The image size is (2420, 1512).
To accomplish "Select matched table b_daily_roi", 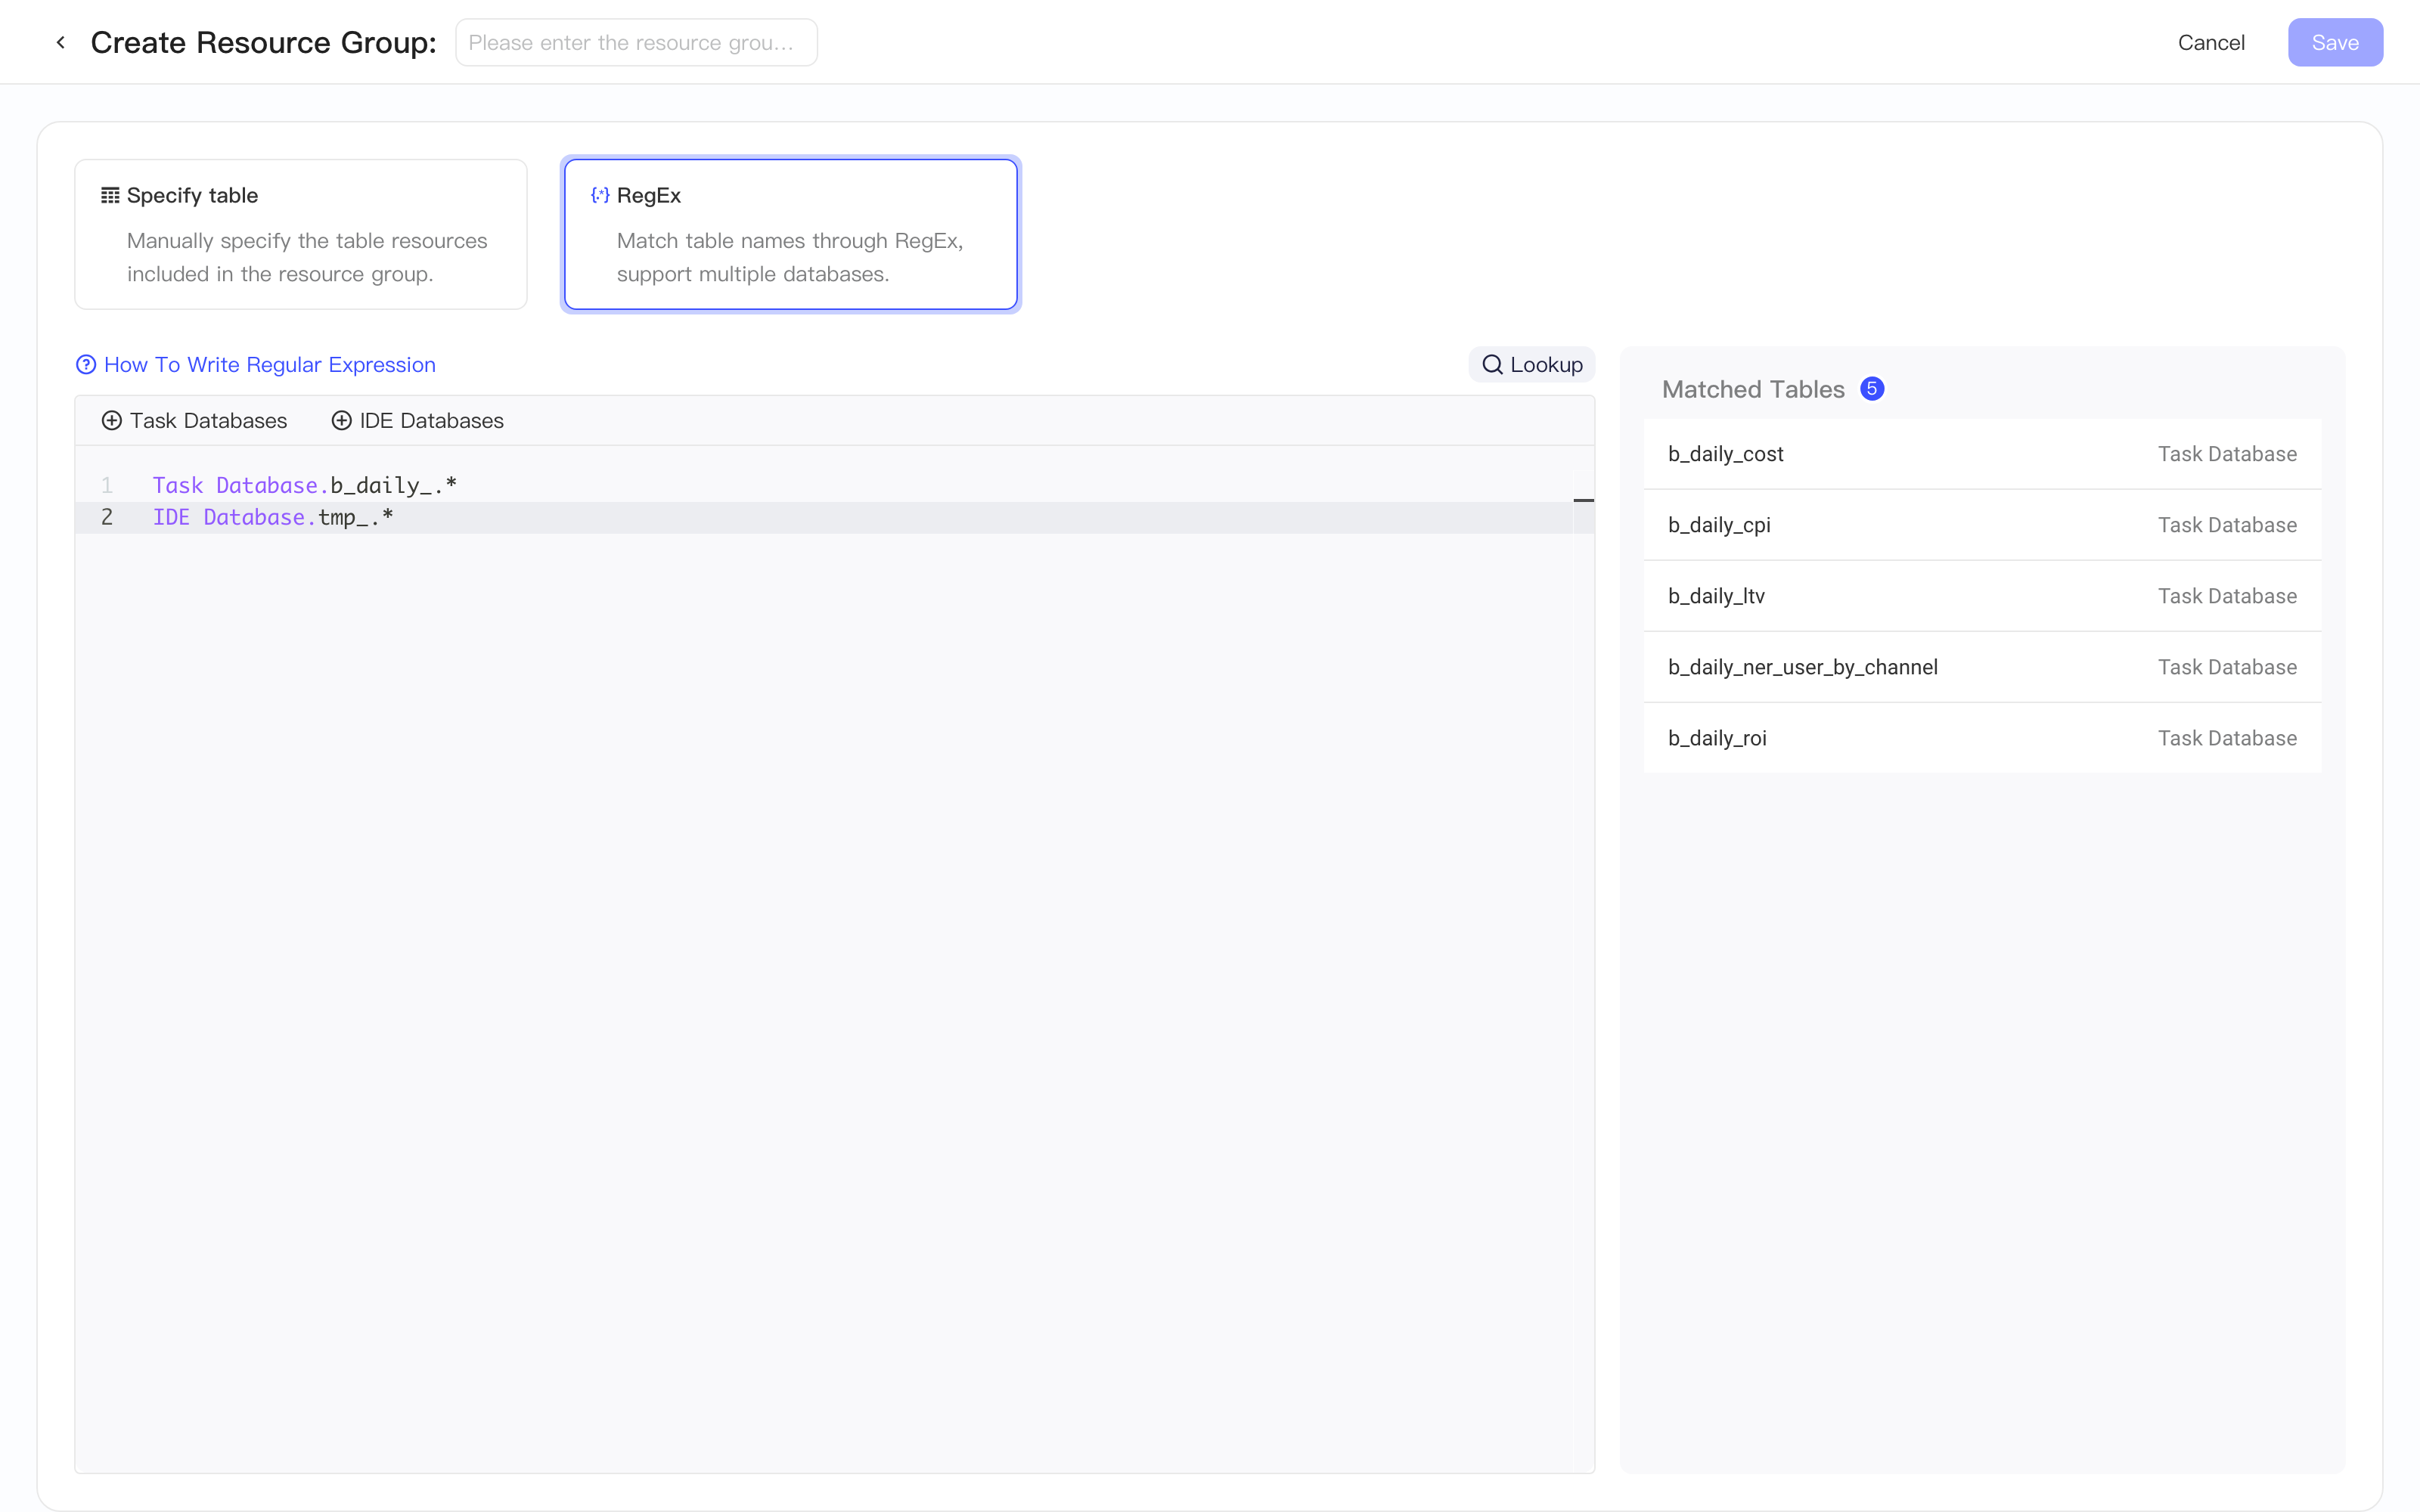I will [1982, 738].
